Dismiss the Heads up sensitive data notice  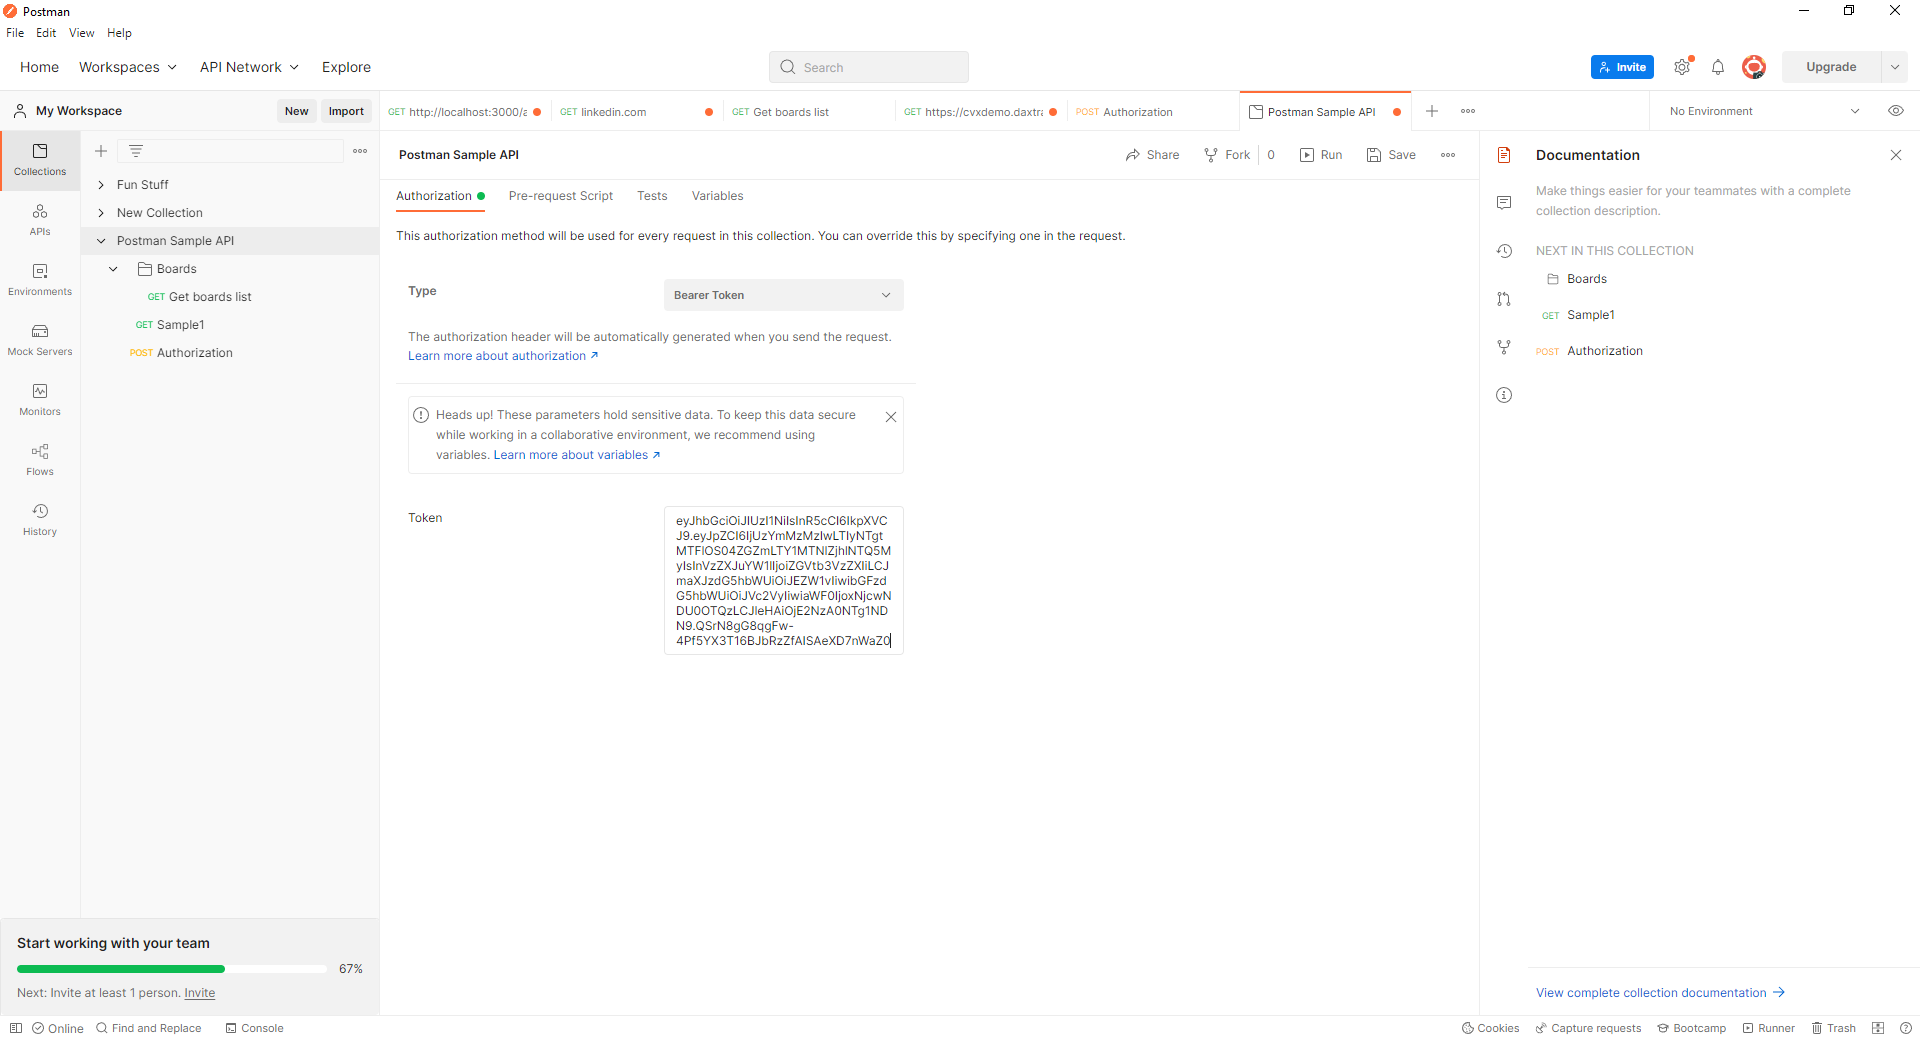pyautogui.click(x=891, y=417)
